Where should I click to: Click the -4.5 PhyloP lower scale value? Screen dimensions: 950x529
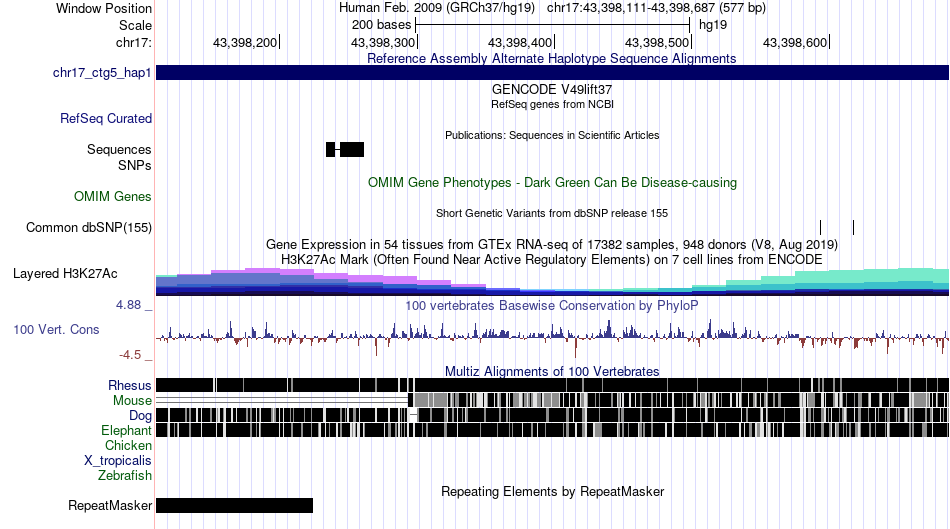tap(130, 354)
